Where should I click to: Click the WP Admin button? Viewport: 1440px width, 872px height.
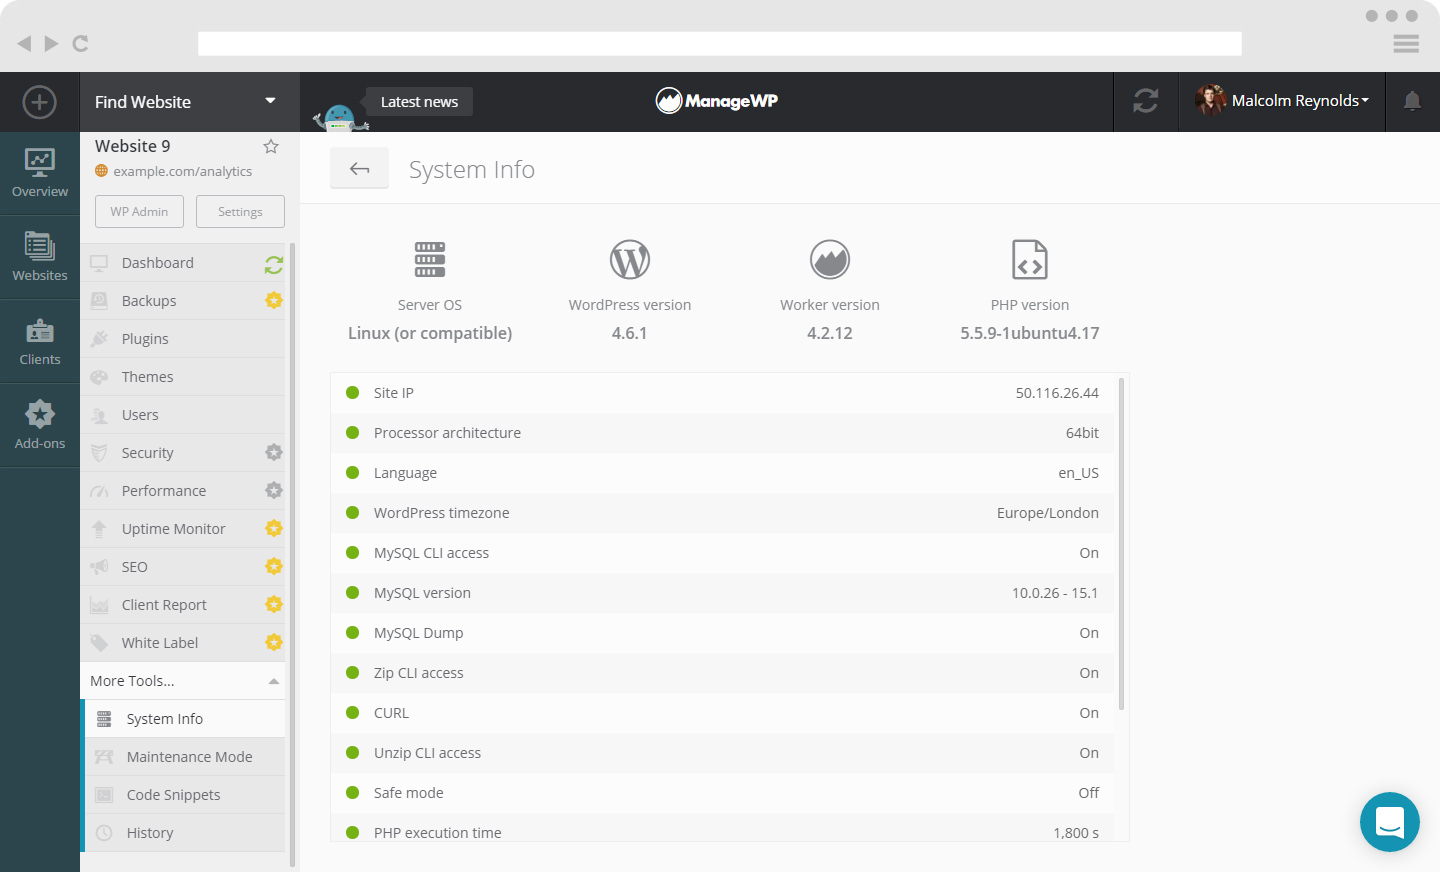pos(139,211)
